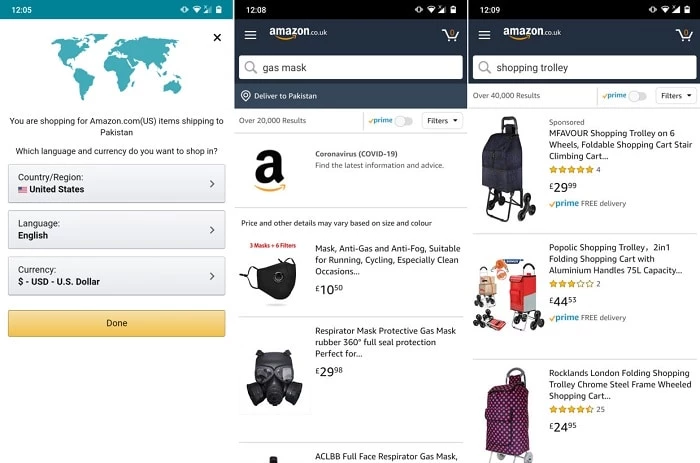Open hamburger menu beside gas mask search
The image size is (700, 463).
[x=250, y=35]
